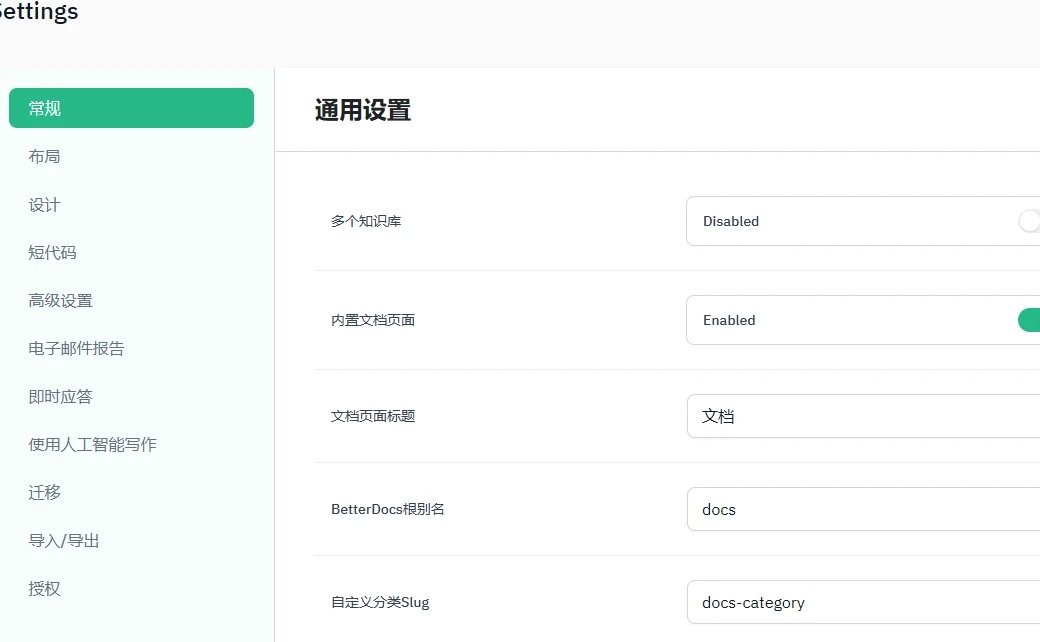Switch to the 布局 settings section
1040x642 pixels.
pos(44,155)
